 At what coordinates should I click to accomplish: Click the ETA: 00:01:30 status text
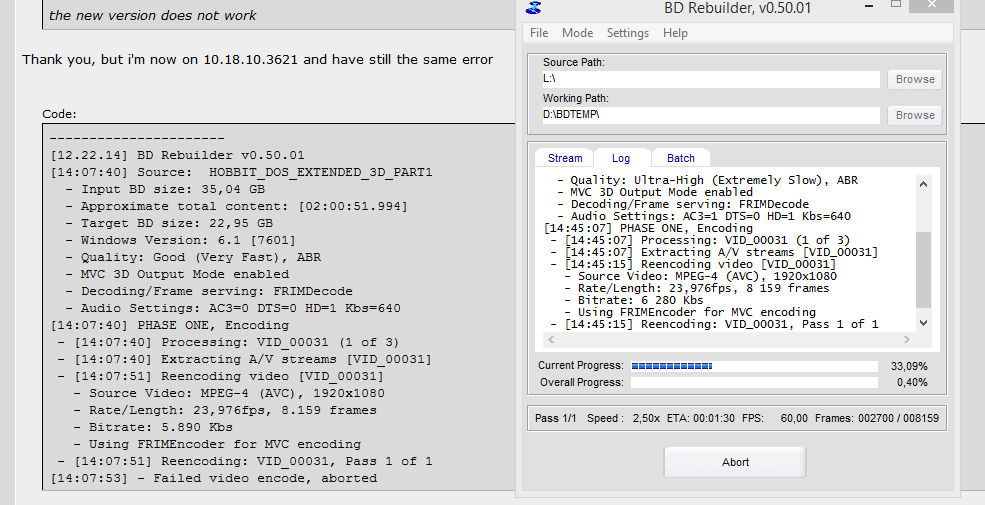click(700, 418)
